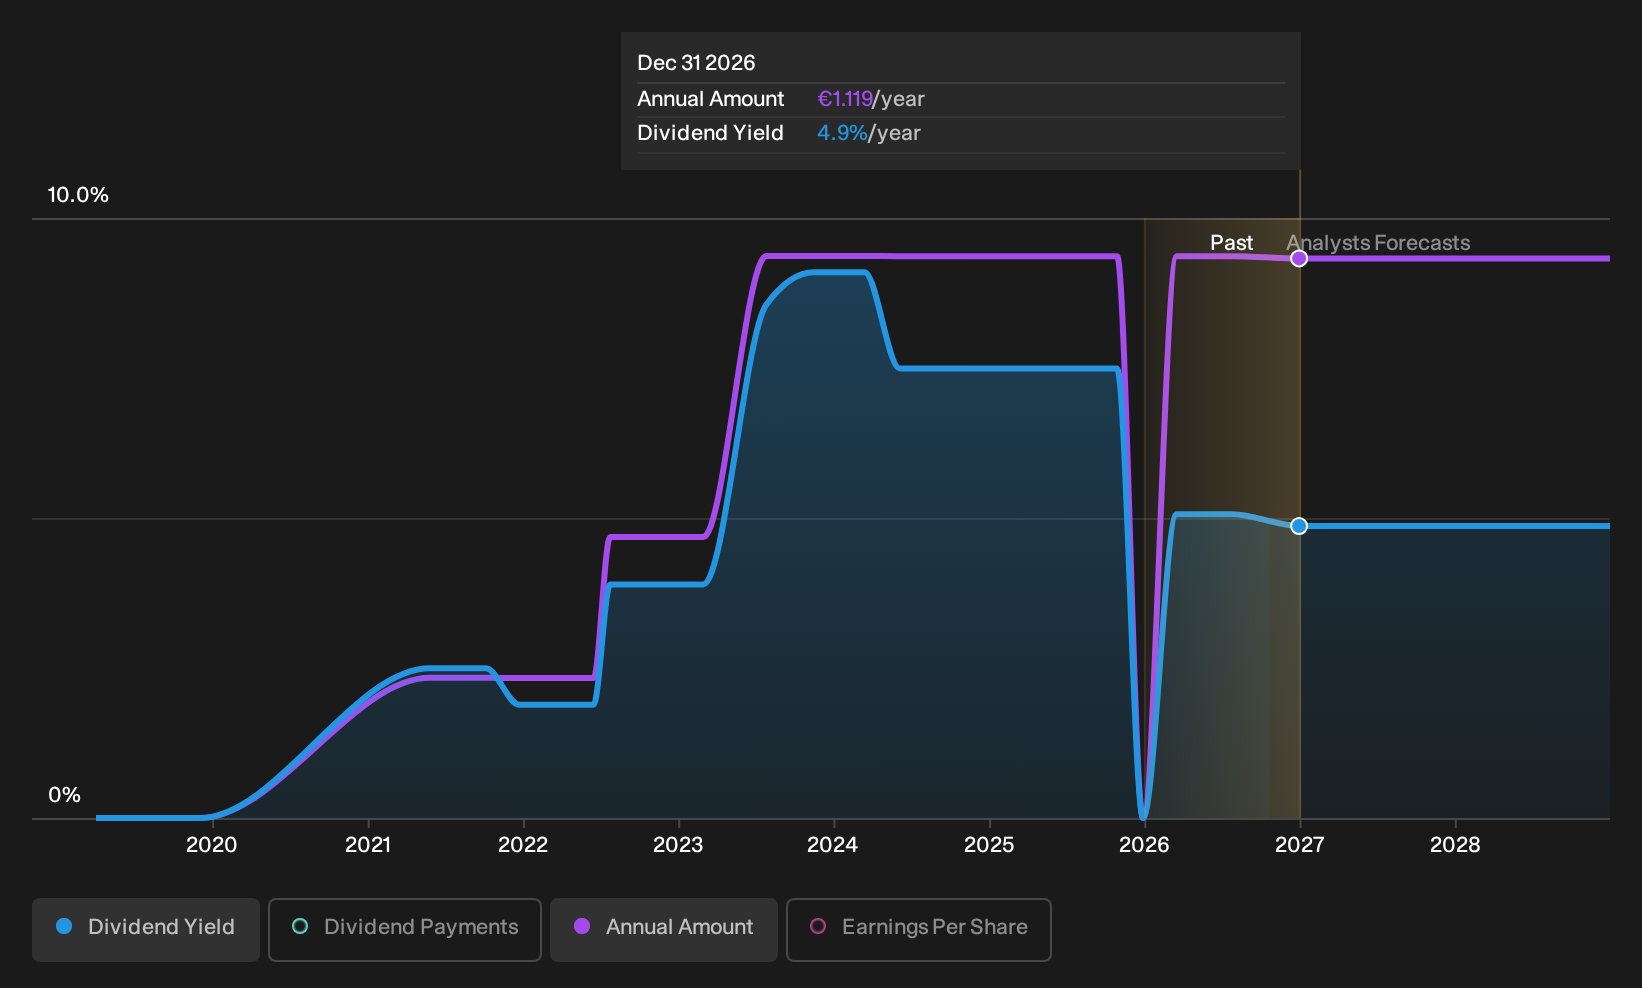Toggle the Dividend Yield series
The image size is (1642, 988).
coord(146,929)
